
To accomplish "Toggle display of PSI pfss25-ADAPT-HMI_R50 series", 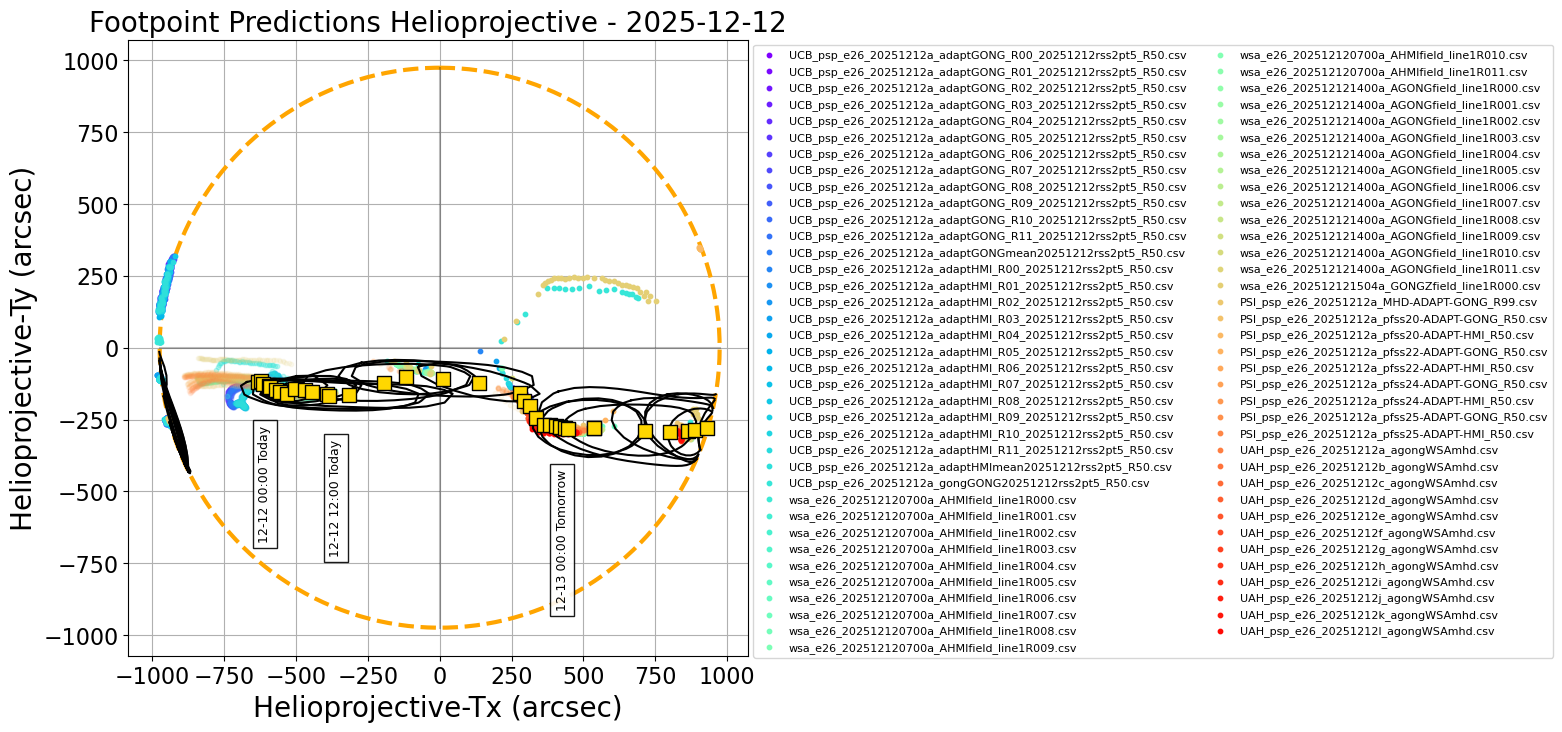I will coord(1360,433).
